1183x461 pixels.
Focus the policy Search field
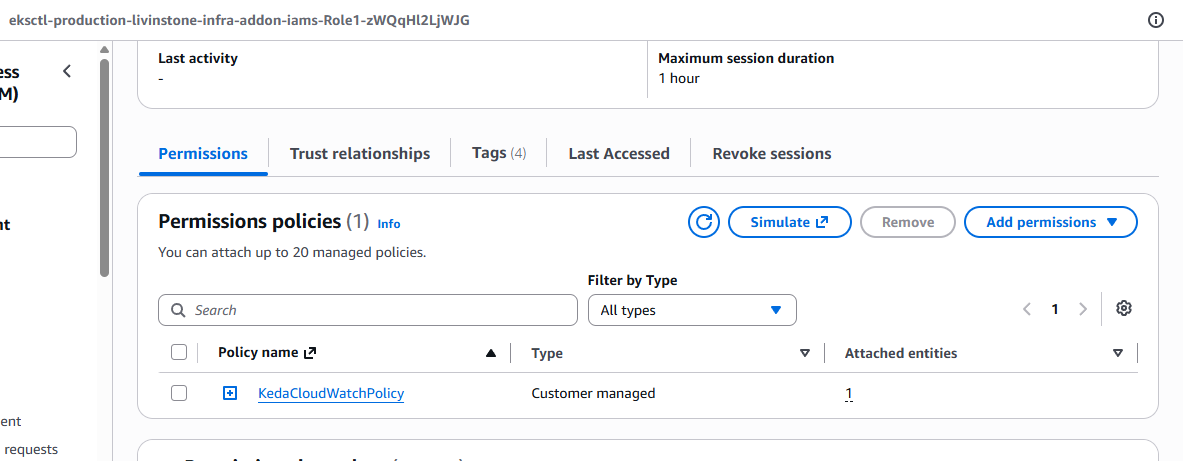point(367,310)
